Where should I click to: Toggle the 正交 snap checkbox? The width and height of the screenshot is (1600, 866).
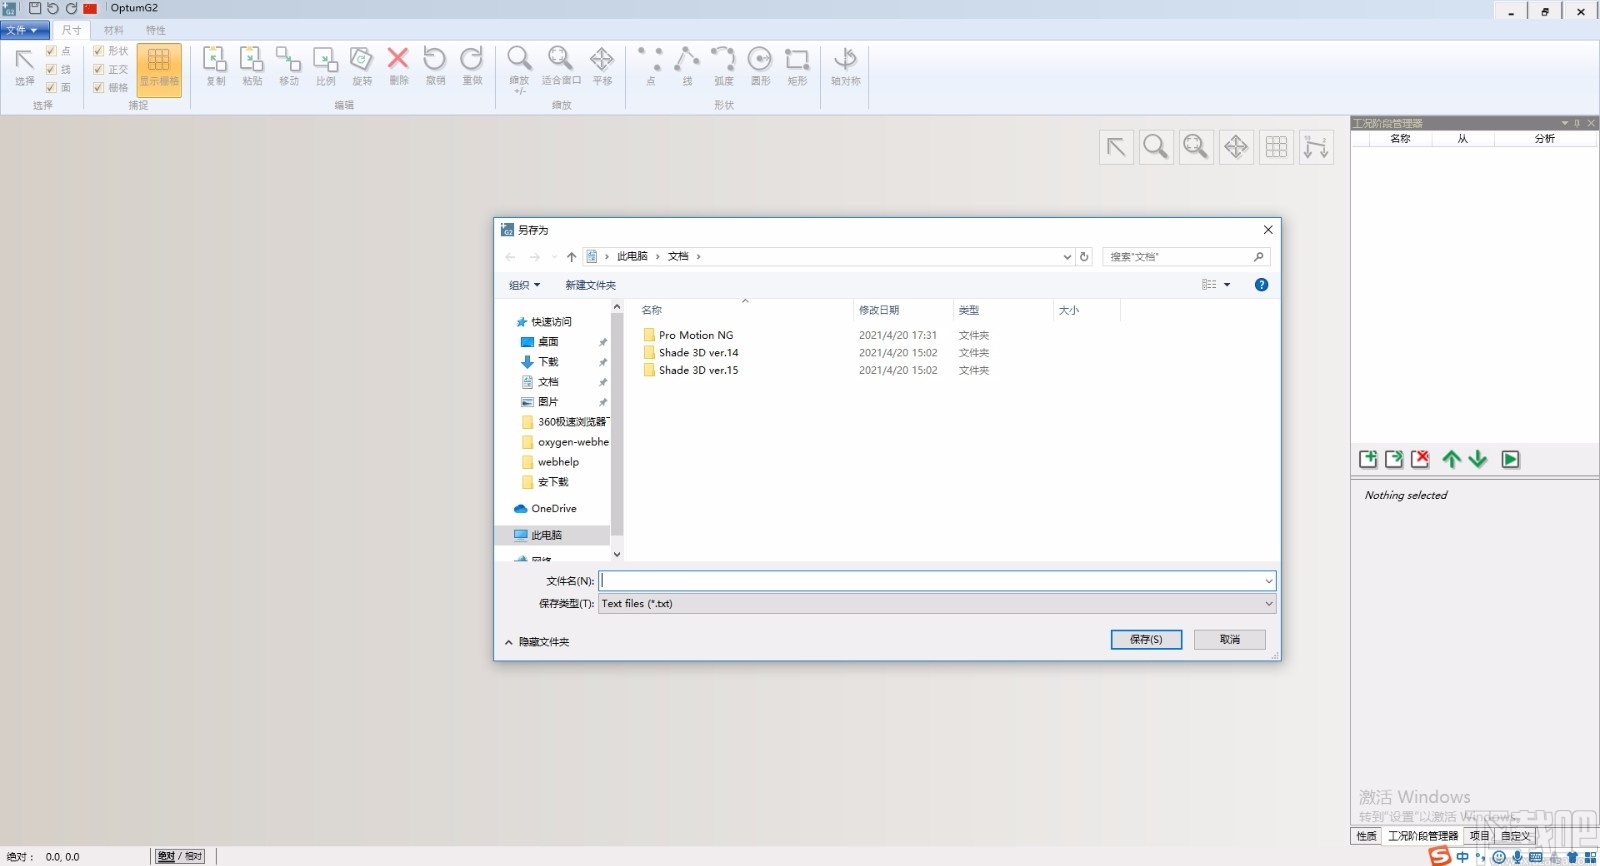coord(98,69)
